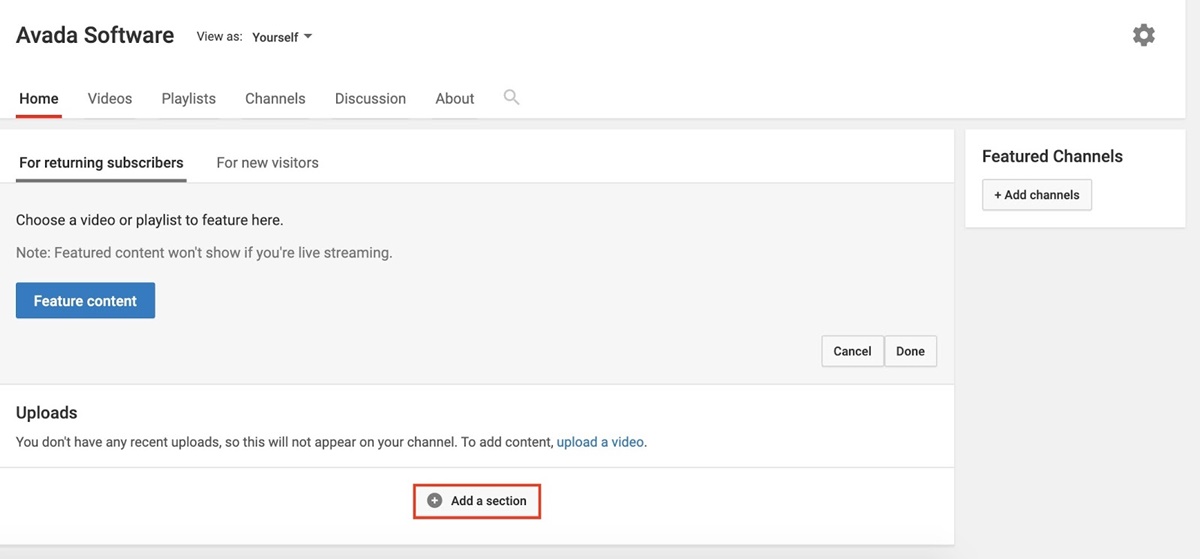The image size is (1200, 559).
Task: Switch to For new visitors tab
Action: 267,162
